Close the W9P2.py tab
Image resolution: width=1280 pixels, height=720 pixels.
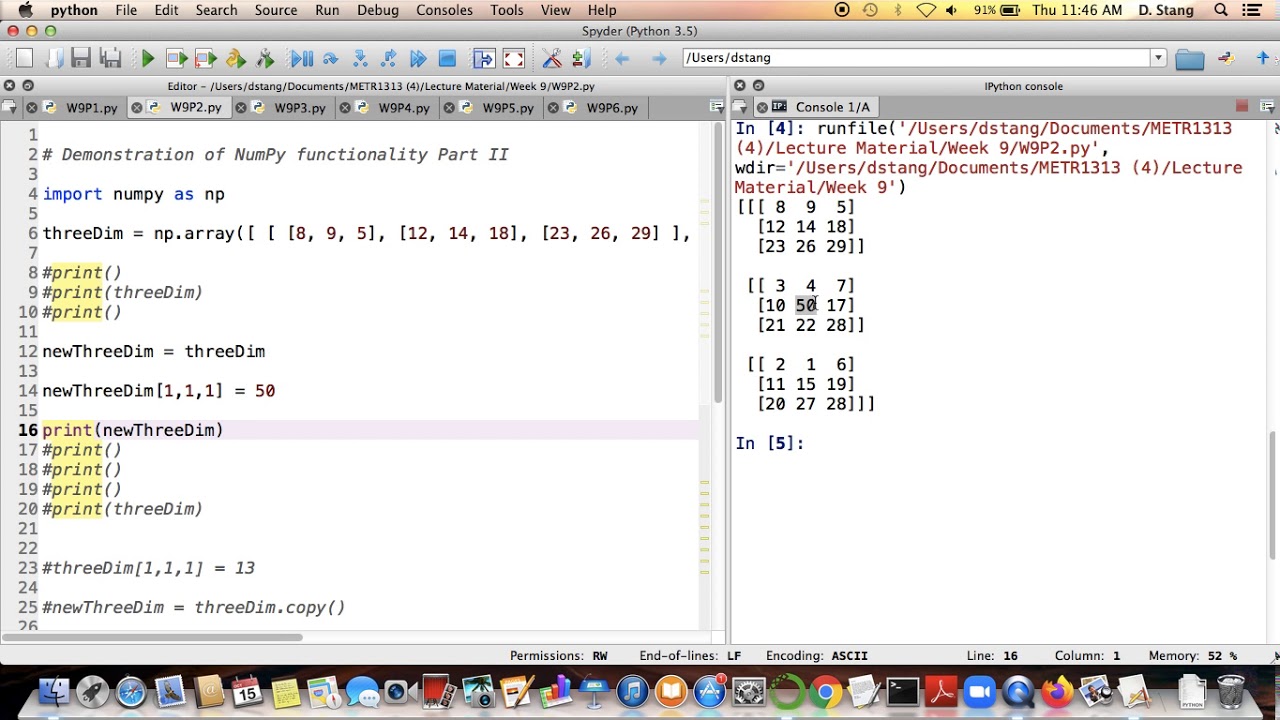137,107
